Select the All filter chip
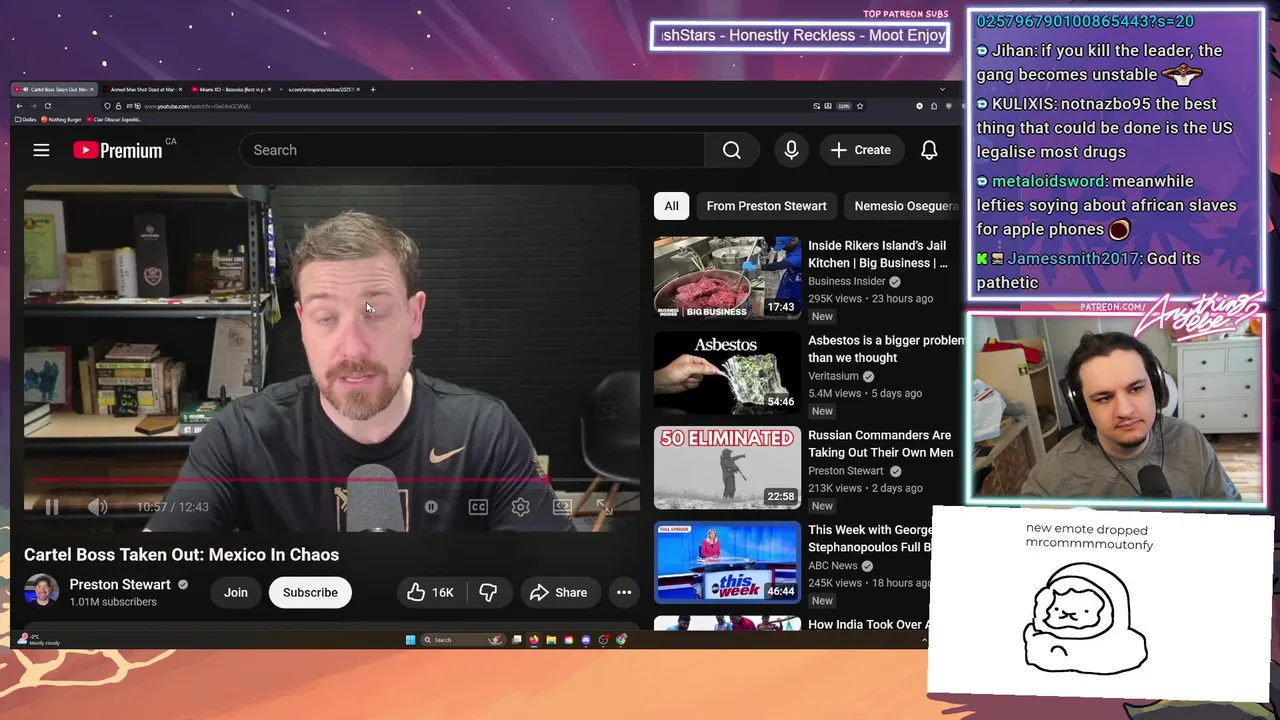This screenshot has height=720, width=1280. 671,206
